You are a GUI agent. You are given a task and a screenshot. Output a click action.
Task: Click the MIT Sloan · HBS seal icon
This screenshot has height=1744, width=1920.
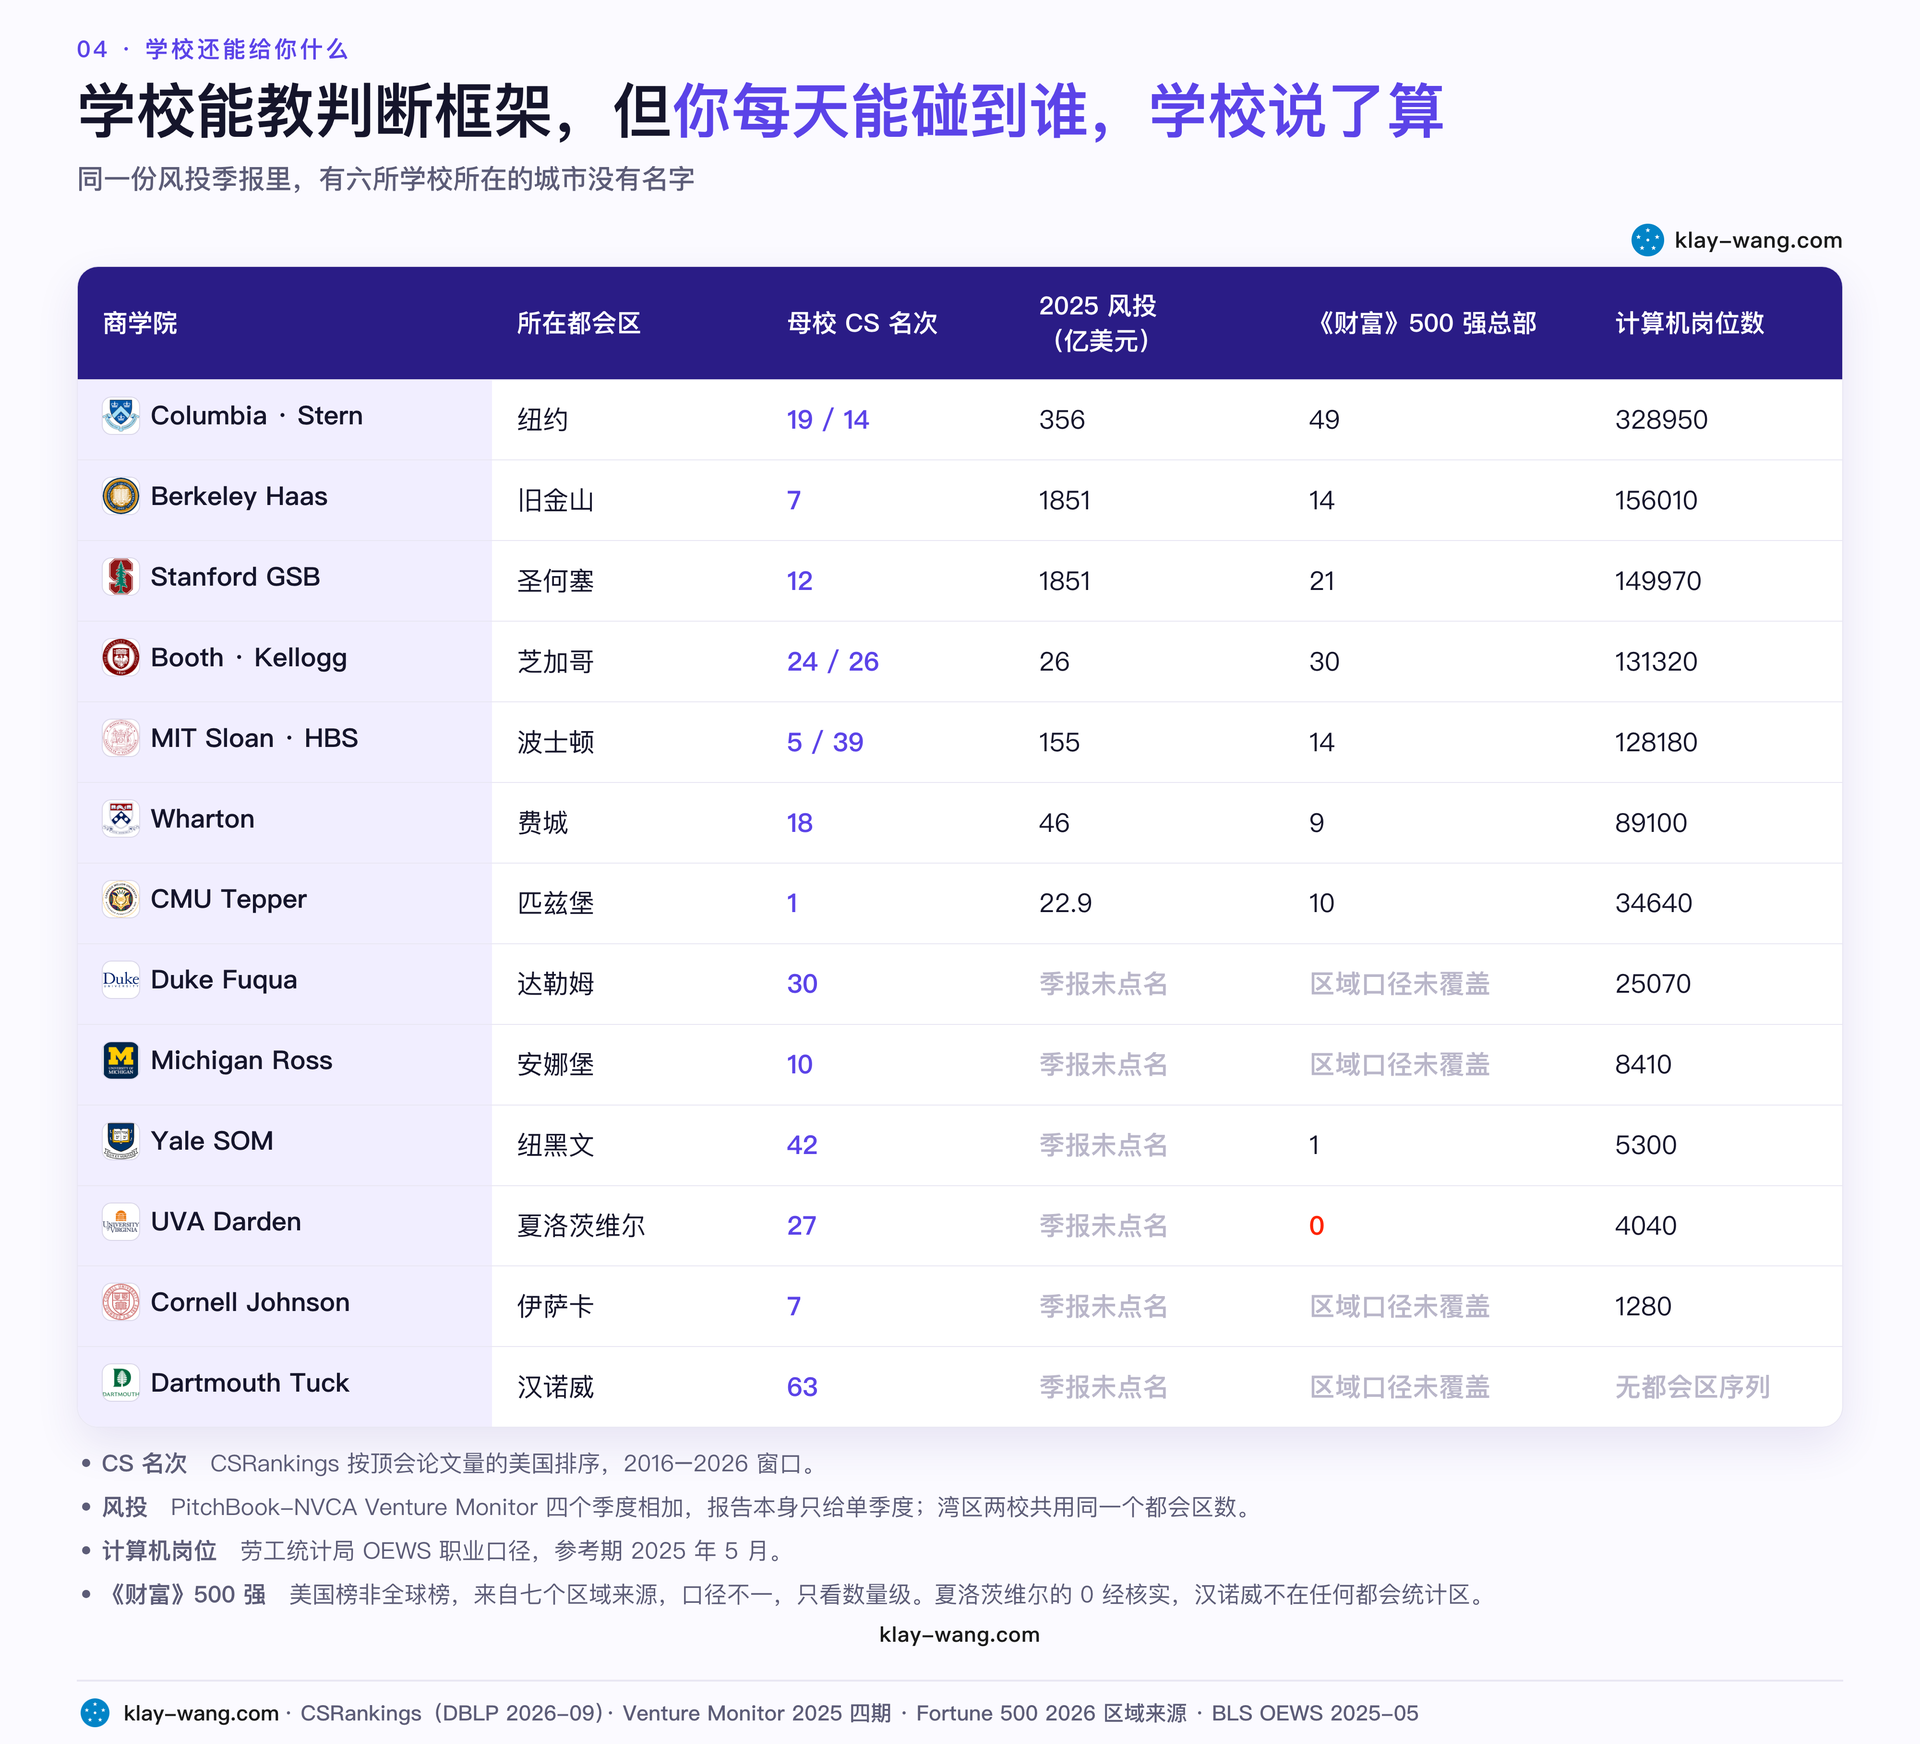(x=121, y=738)
